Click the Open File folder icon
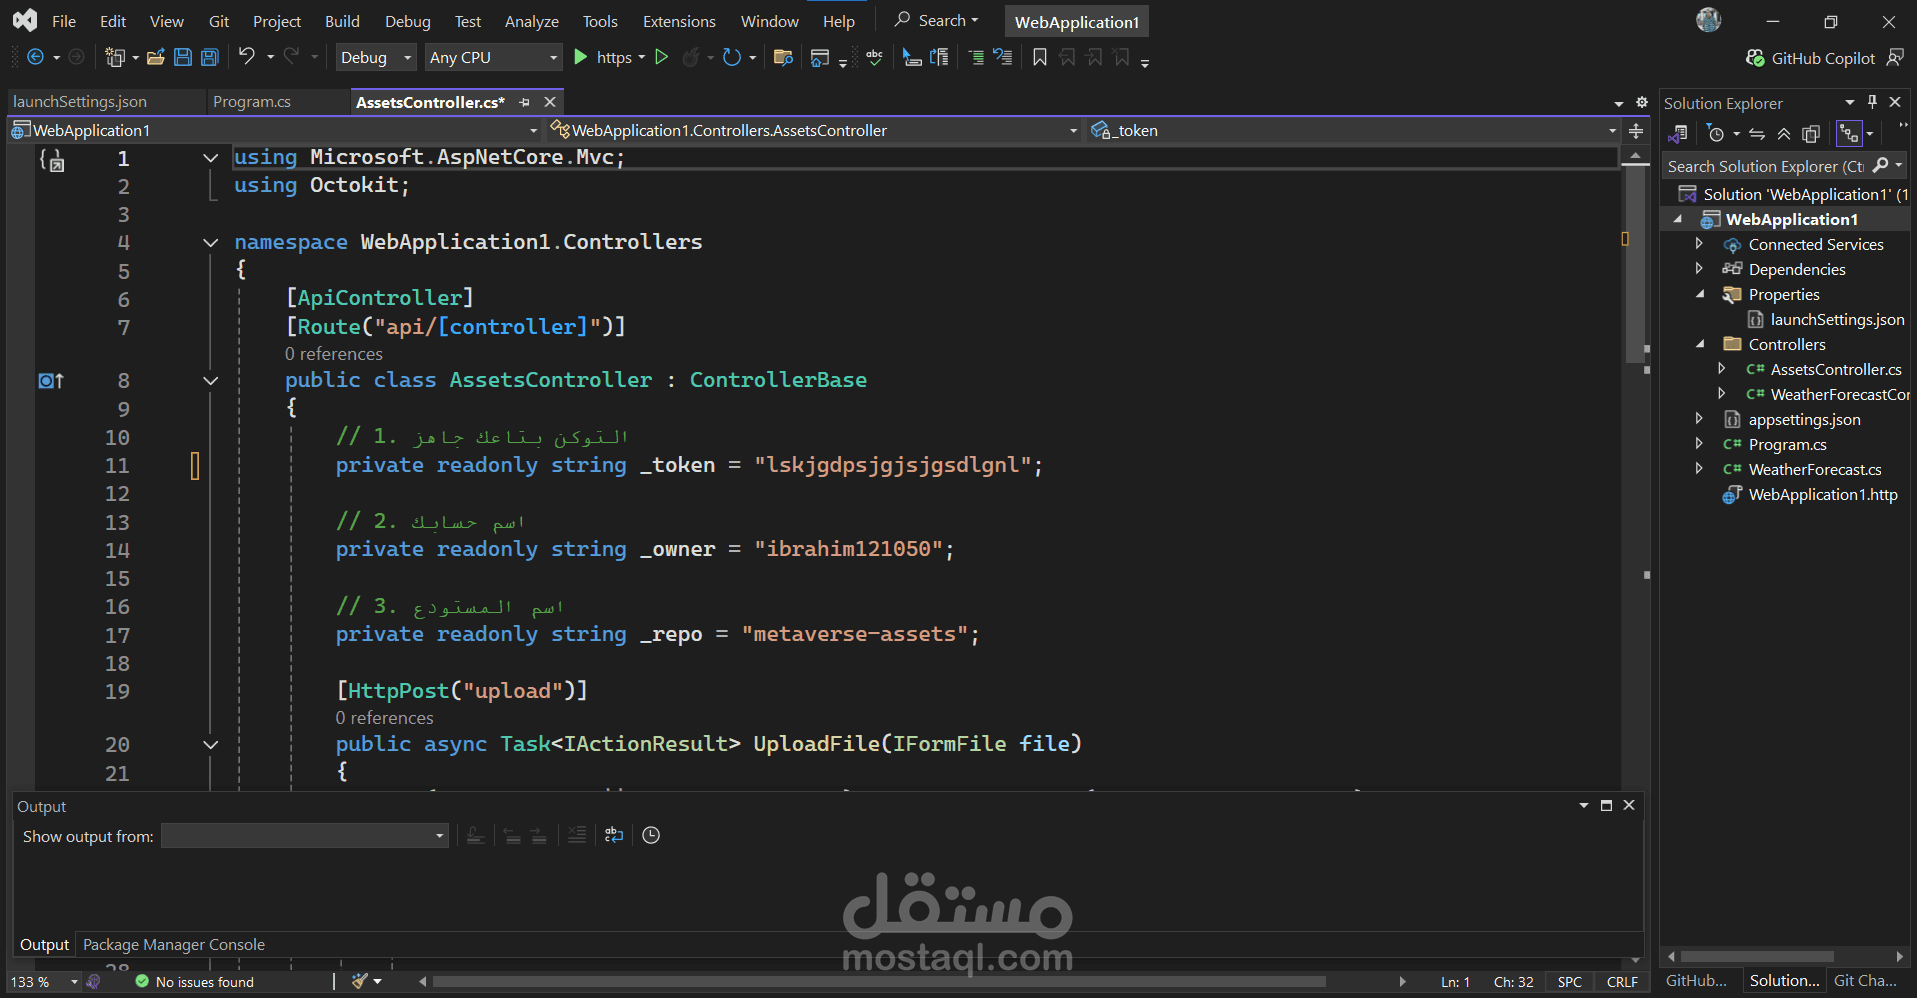 pos(155,58)
